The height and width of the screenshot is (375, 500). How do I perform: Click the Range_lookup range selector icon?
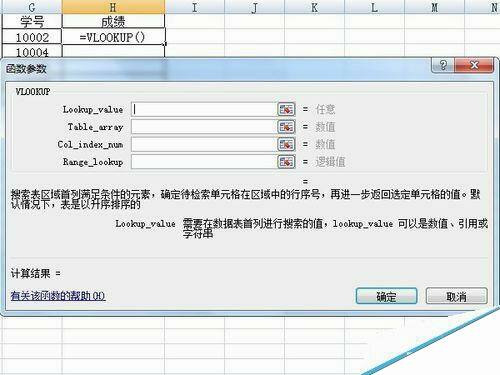click(x=286, y=162)
